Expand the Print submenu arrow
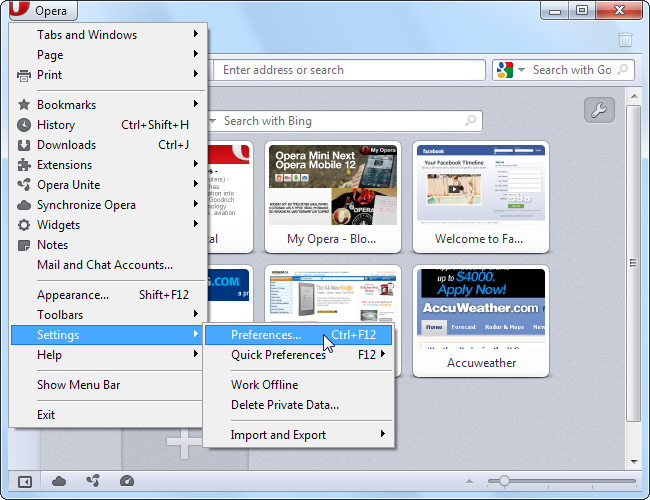This screenshot has width=650, height=500. 196,74
